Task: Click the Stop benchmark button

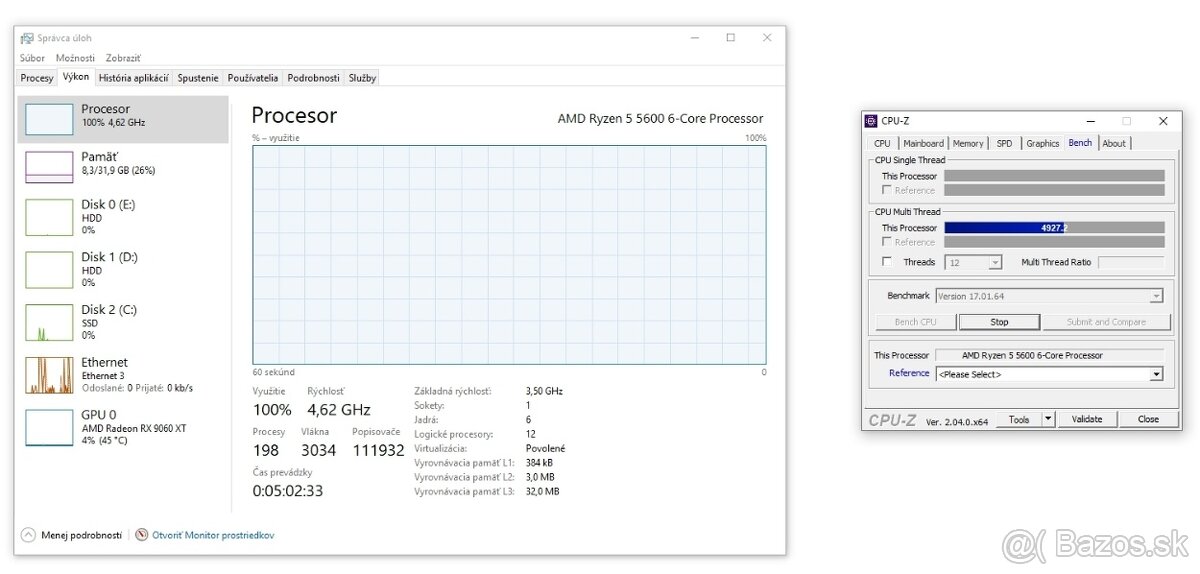Action: tap(999, 322)
